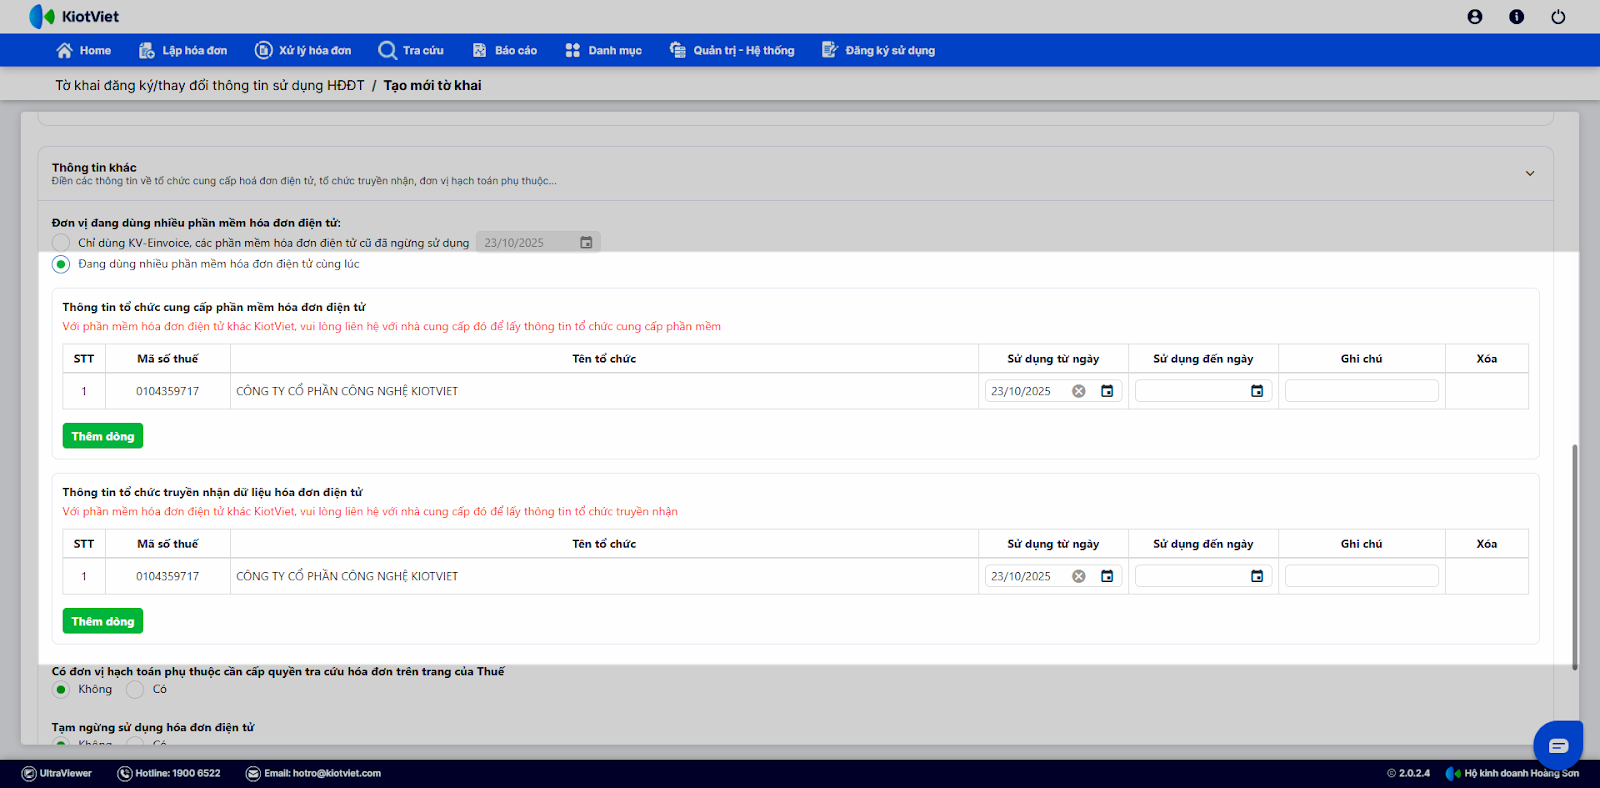Click 'Sử dụng từ ngày' header in software provider table
Screen dimensions: 1600x788
(x=1053, y=359)
